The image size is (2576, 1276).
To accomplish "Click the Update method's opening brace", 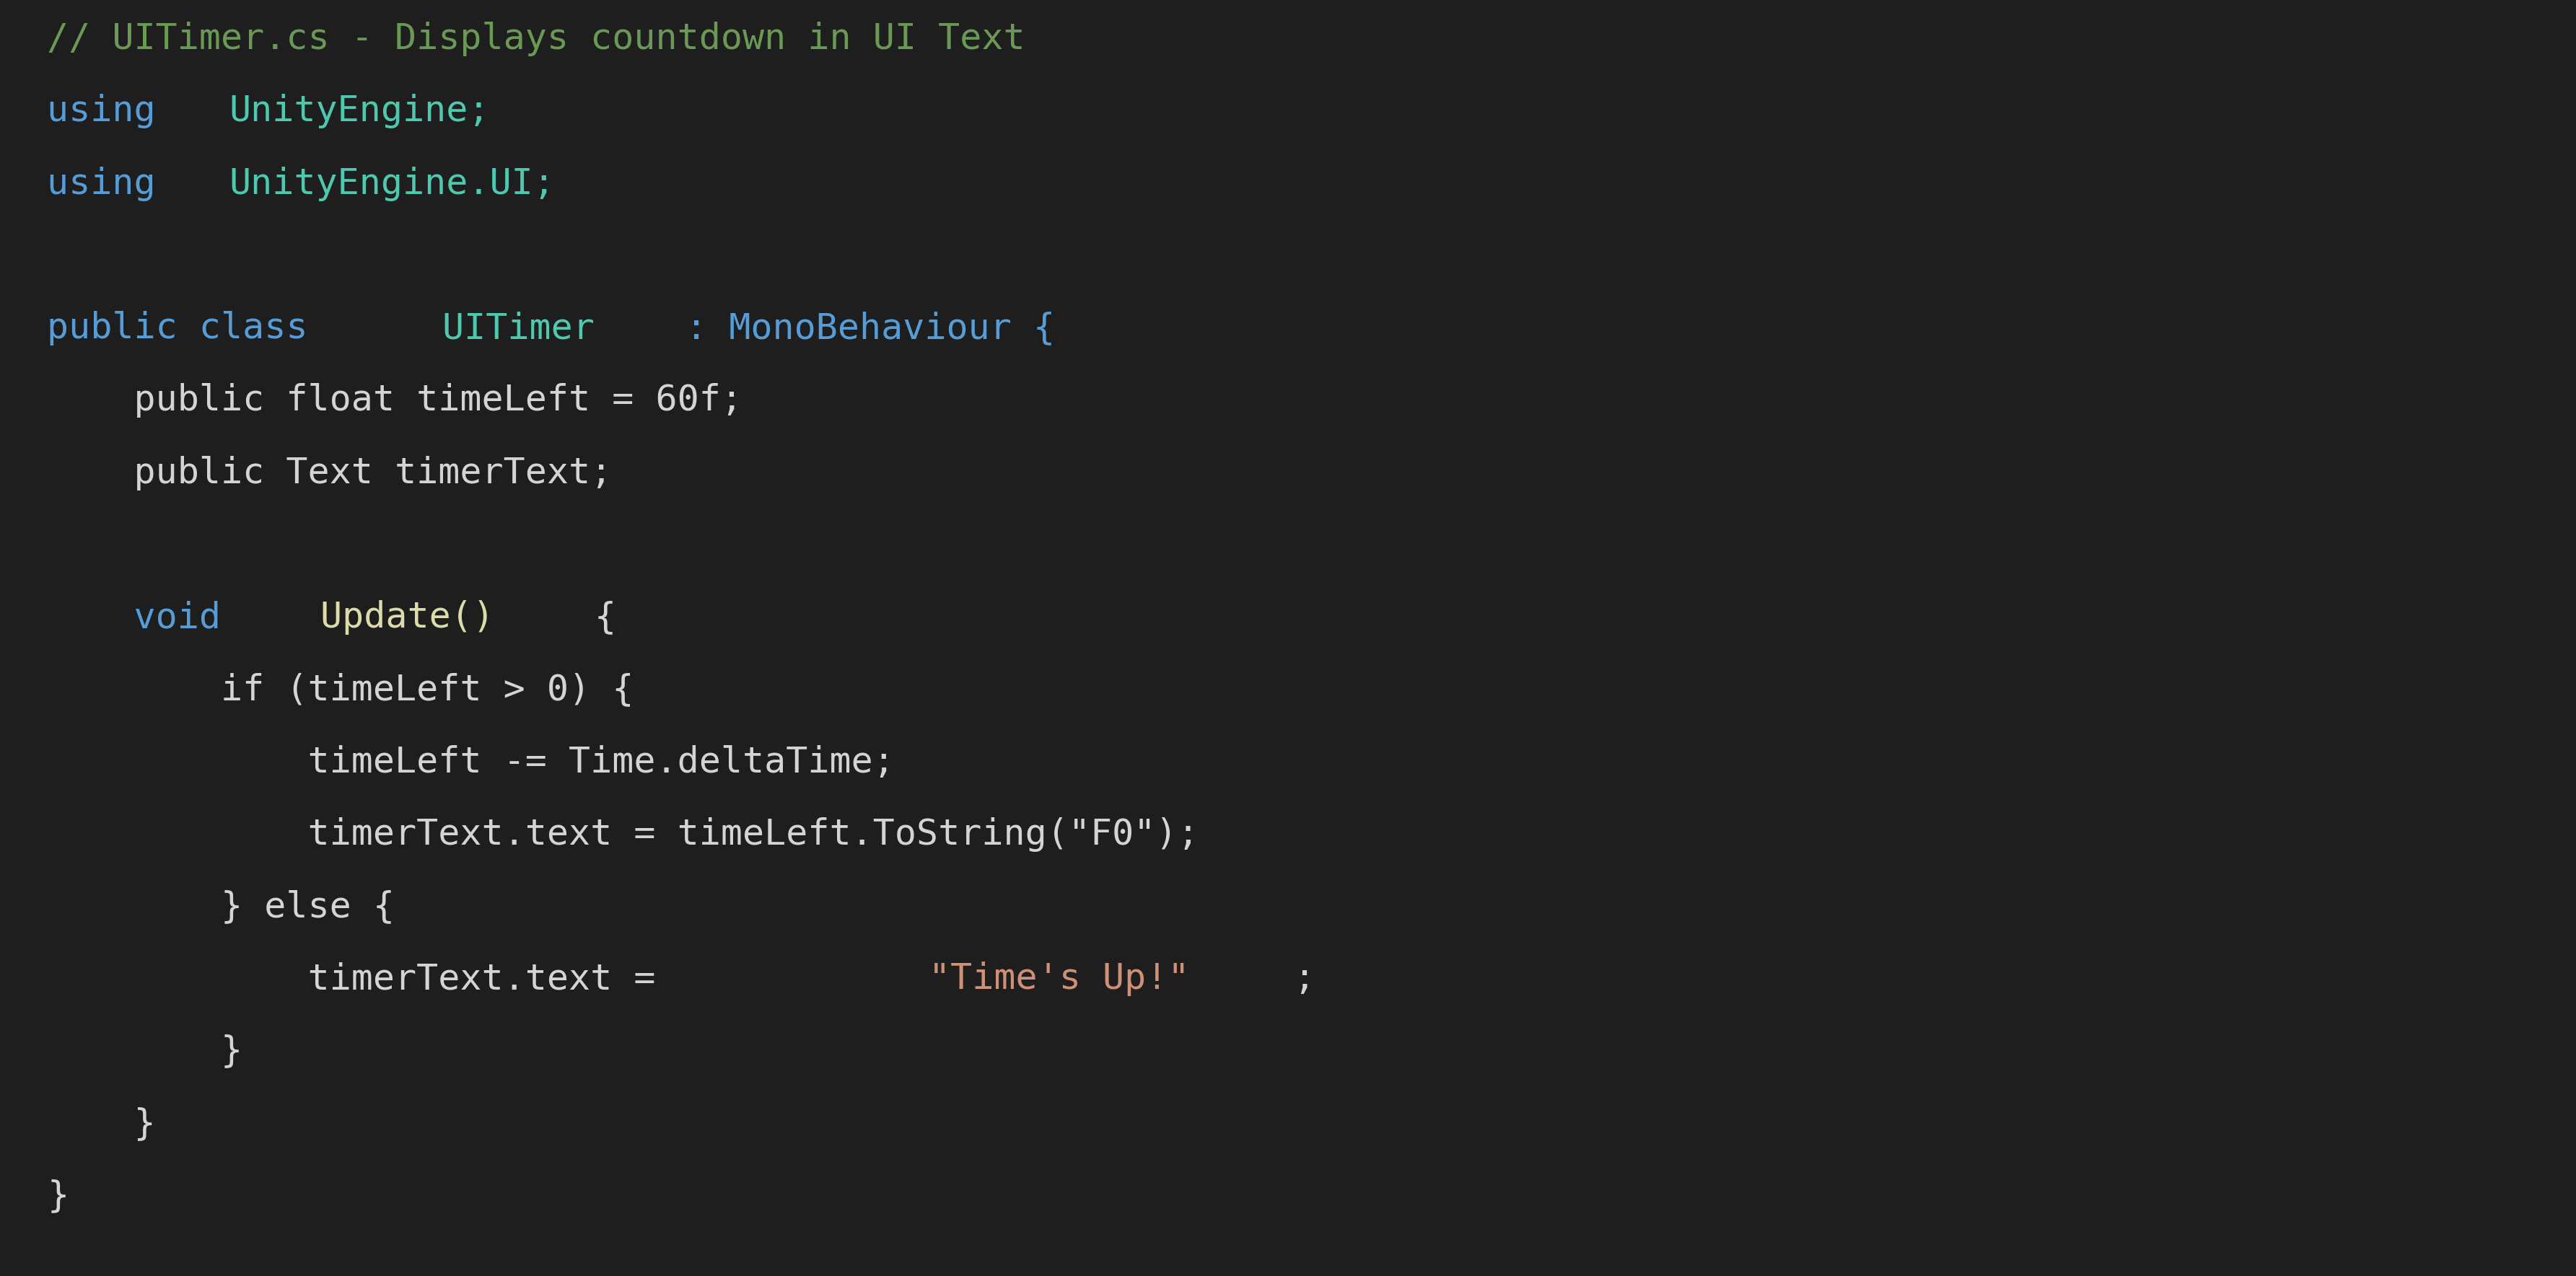I will click(605, 616).
